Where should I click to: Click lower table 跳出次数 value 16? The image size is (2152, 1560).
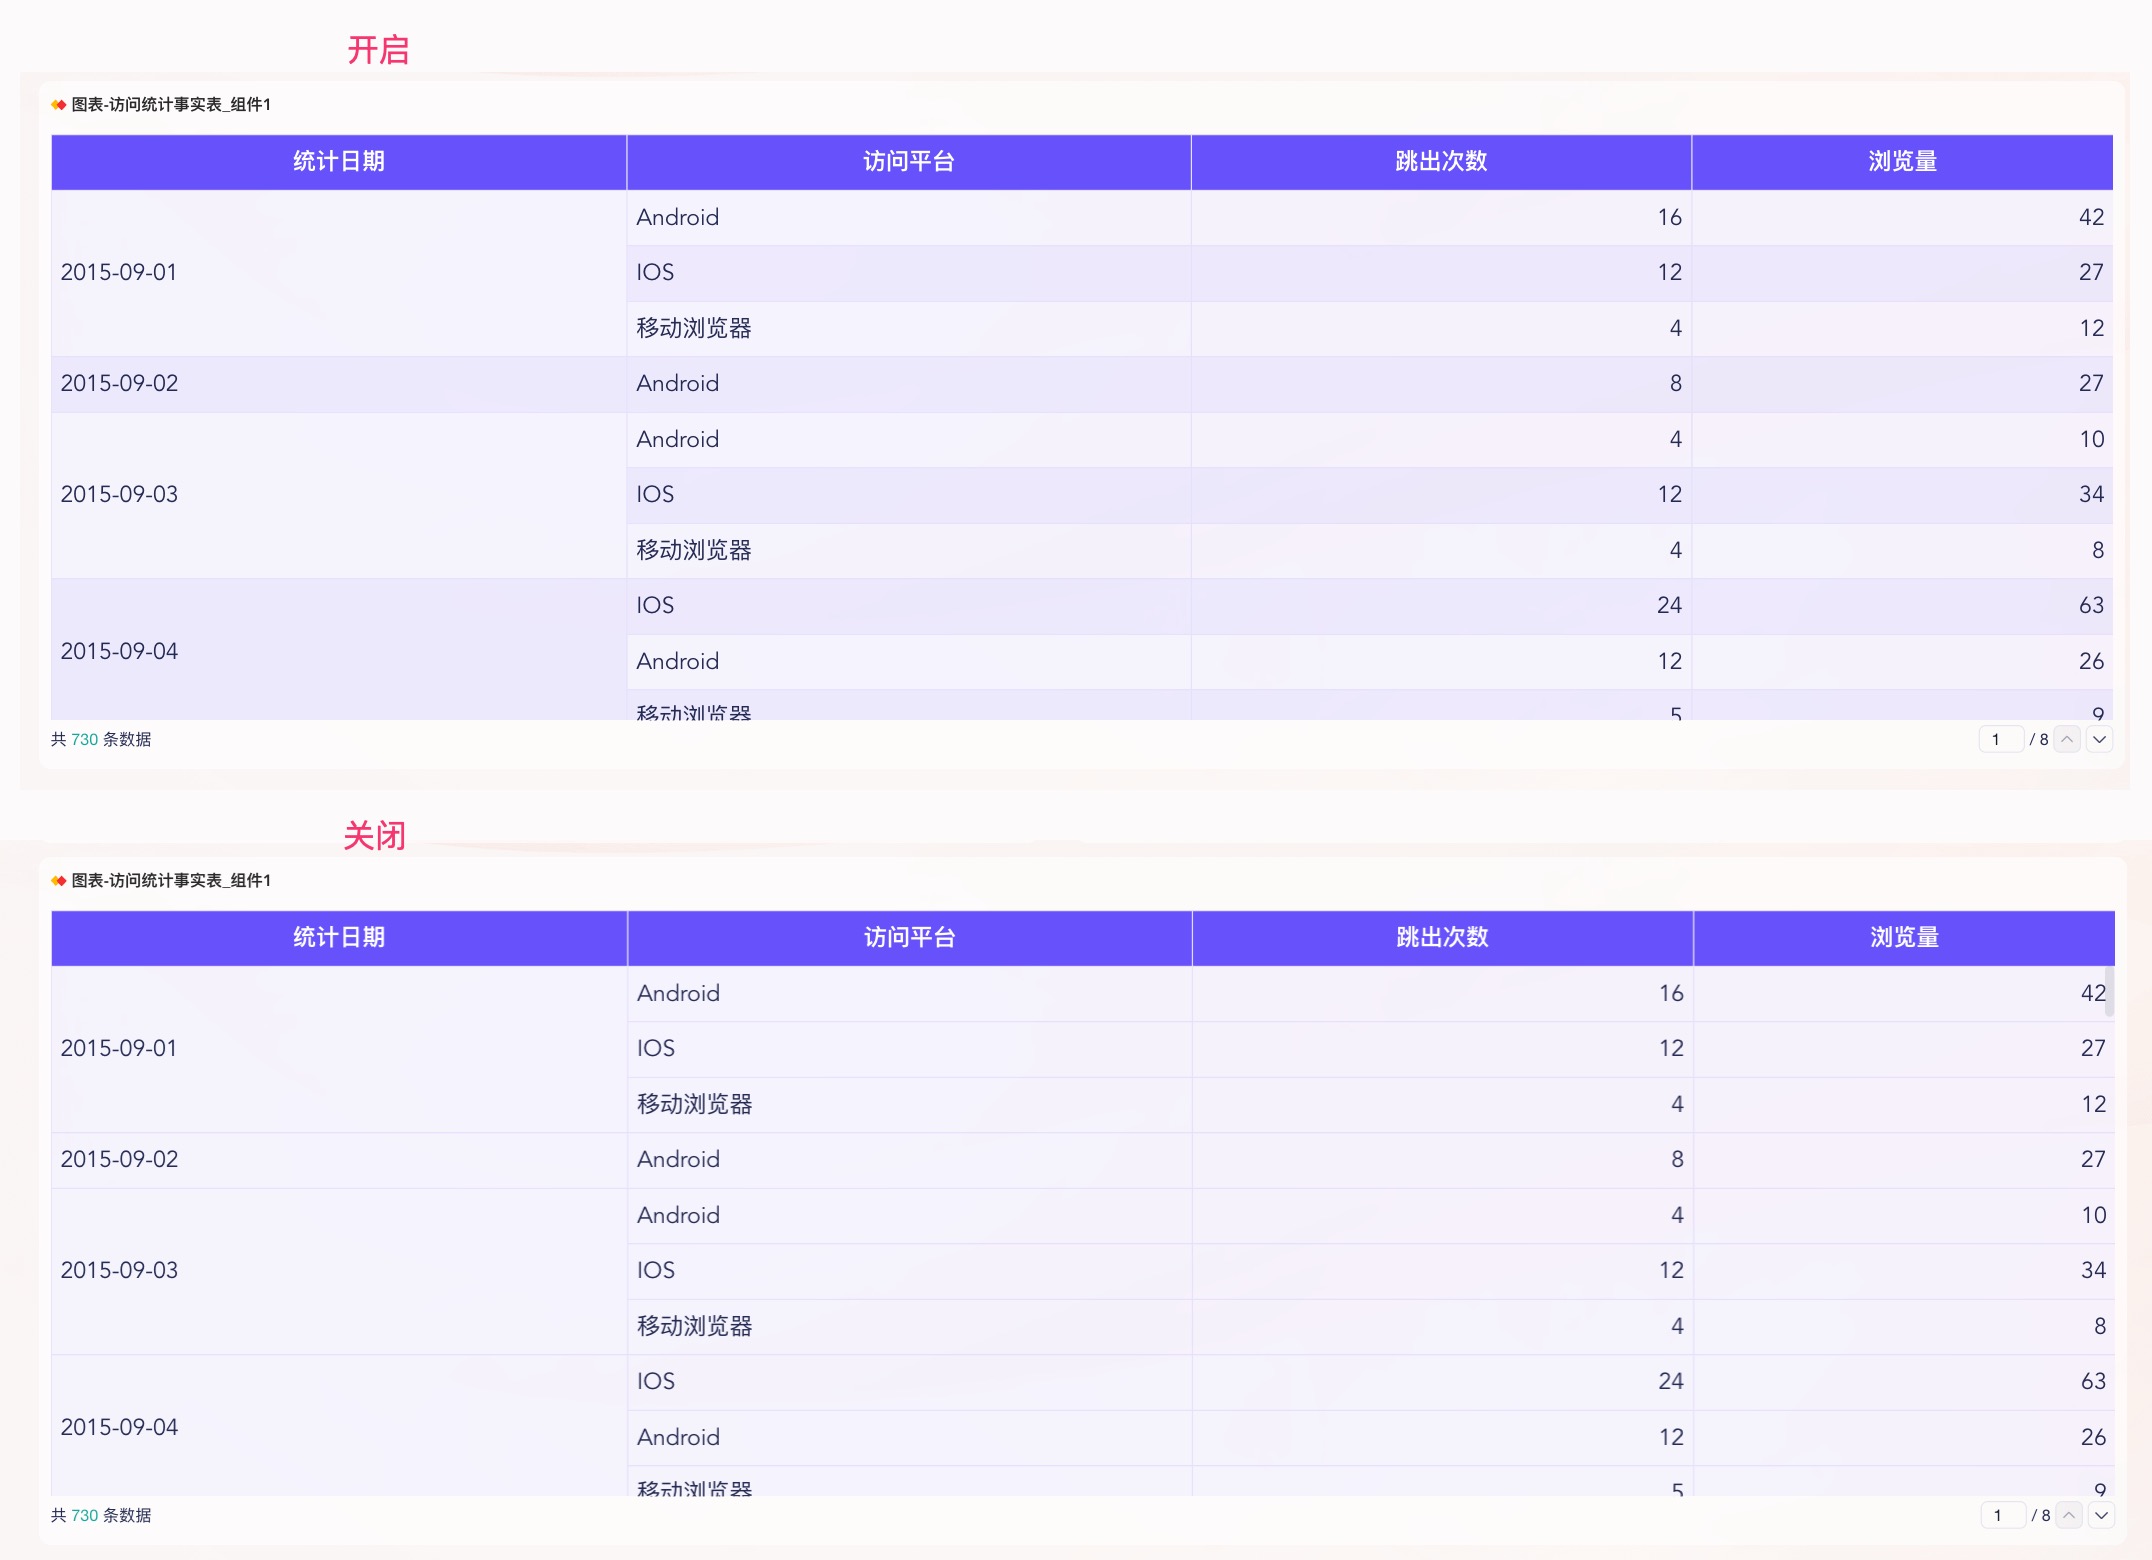coord(1671,994)
